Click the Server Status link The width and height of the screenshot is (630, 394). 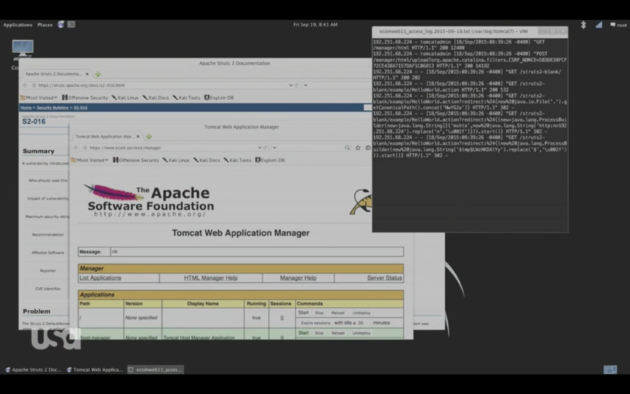384,278
